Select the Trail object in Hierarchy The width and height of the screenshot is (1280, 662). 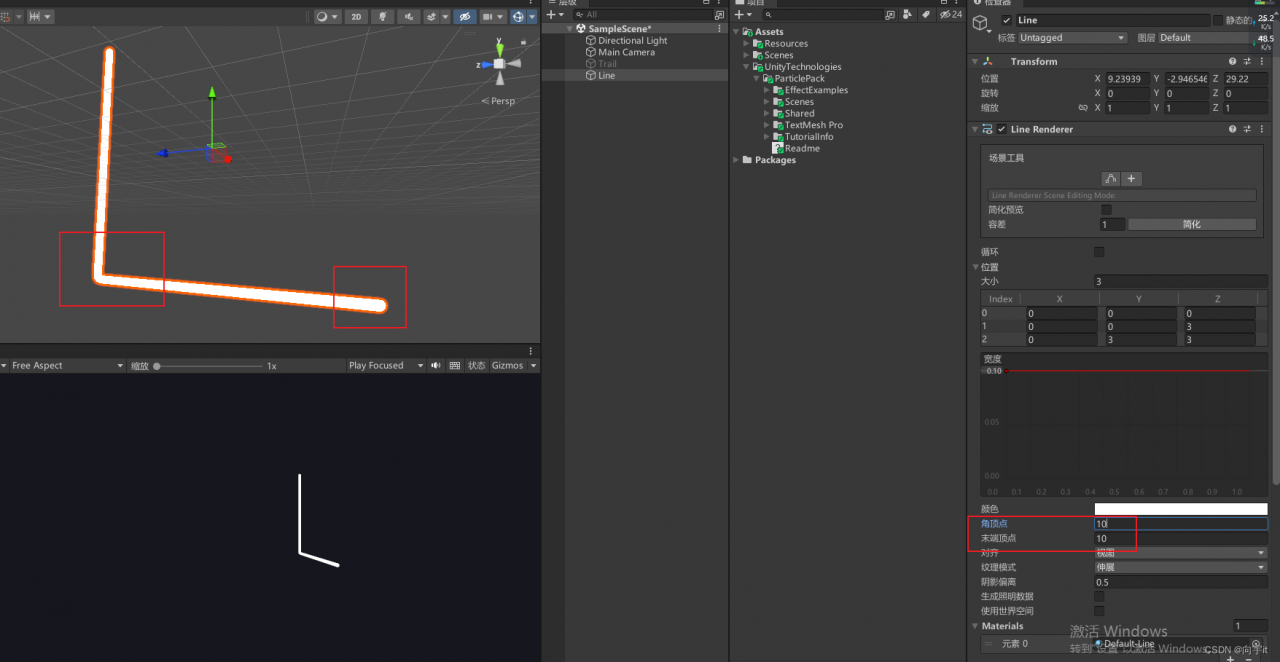tap(608, 64)
